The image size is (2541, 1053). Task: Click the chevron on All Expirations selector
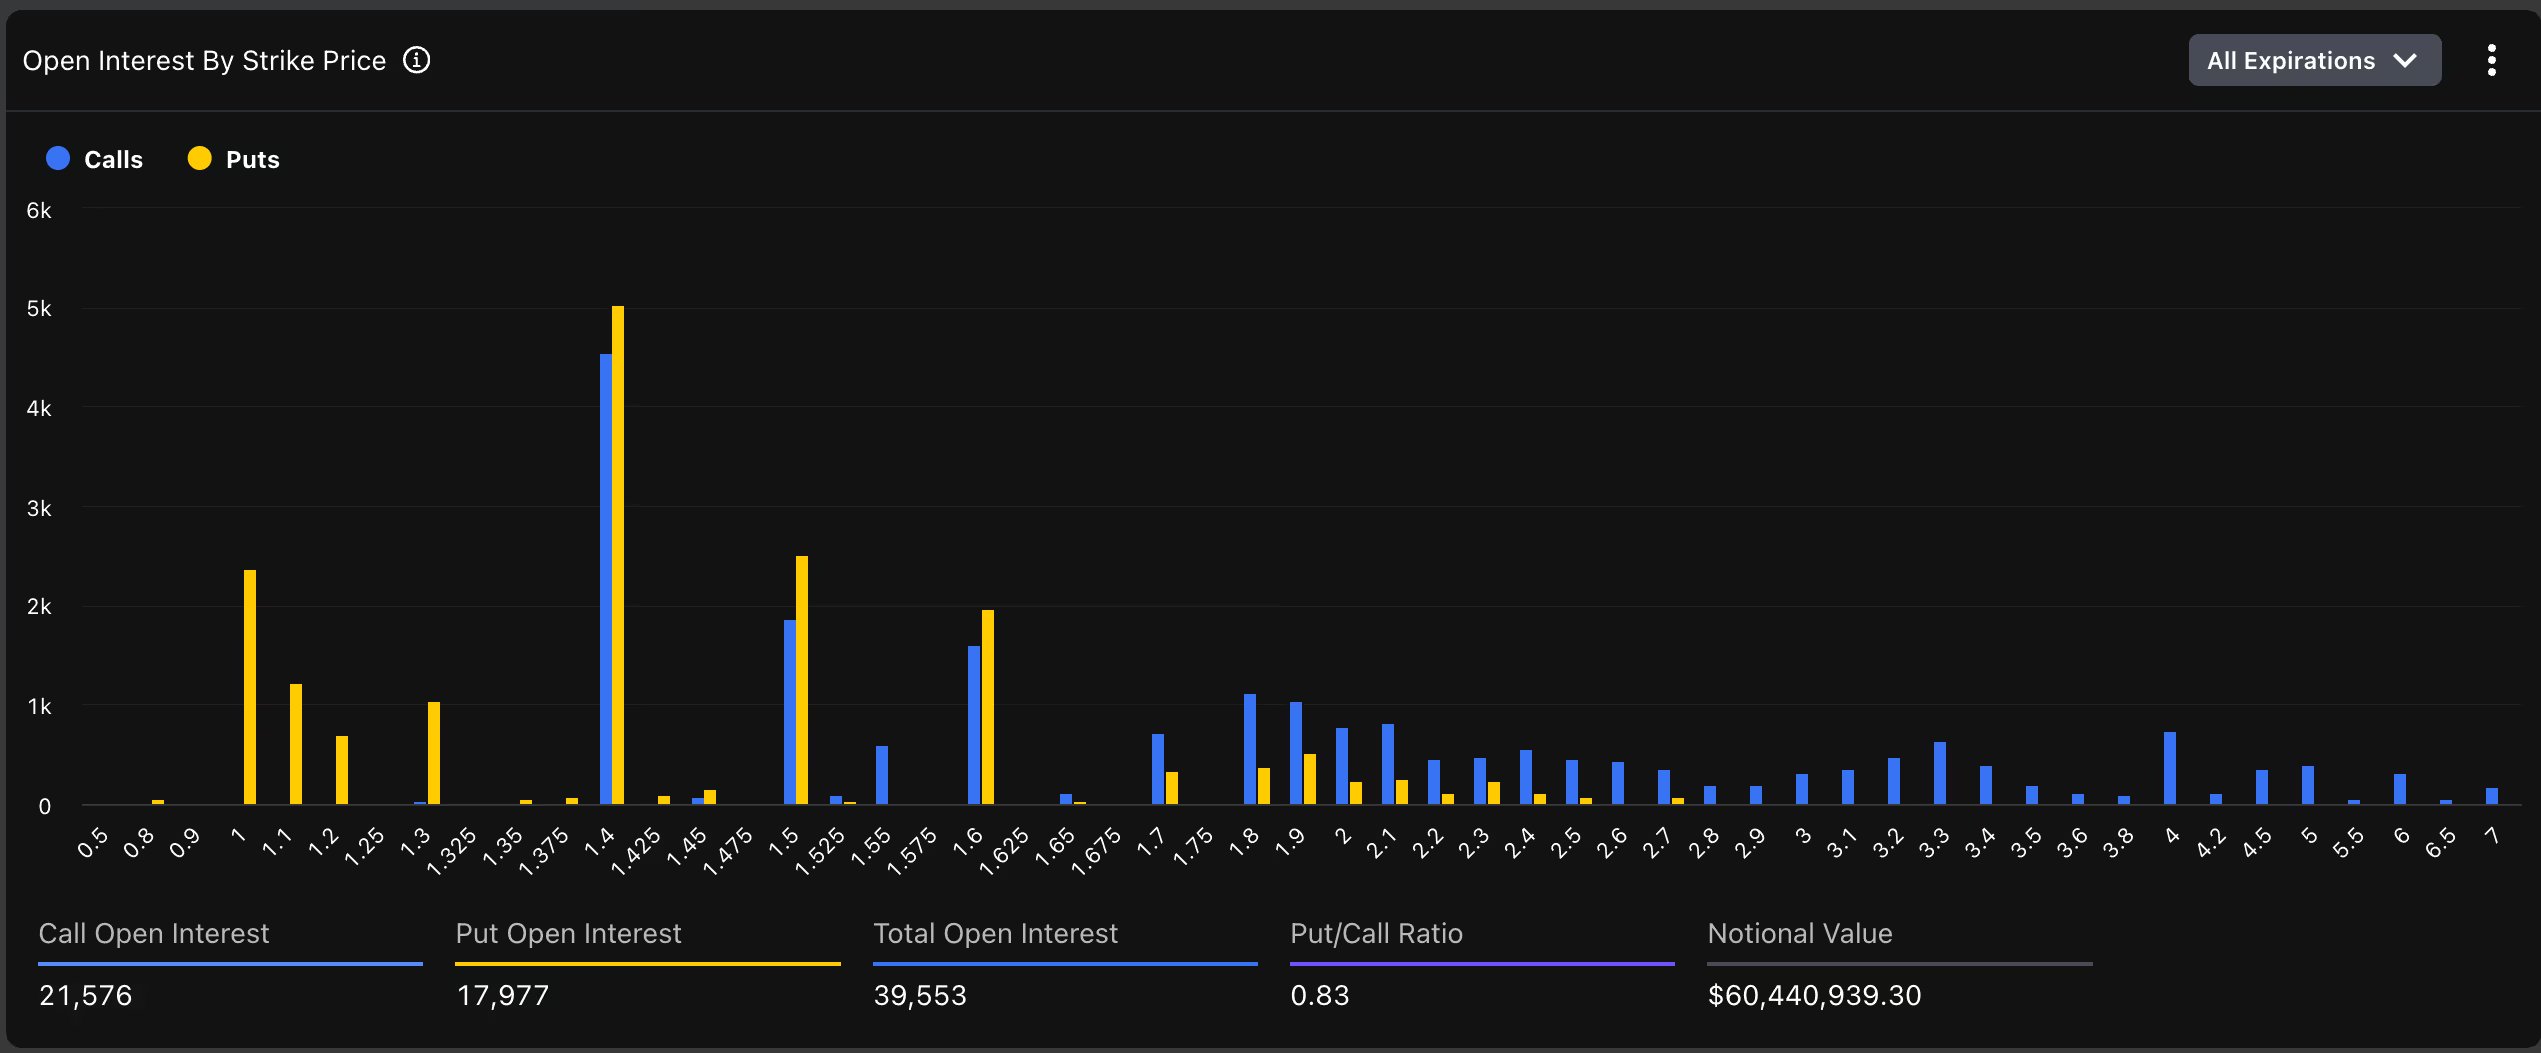2404,60
